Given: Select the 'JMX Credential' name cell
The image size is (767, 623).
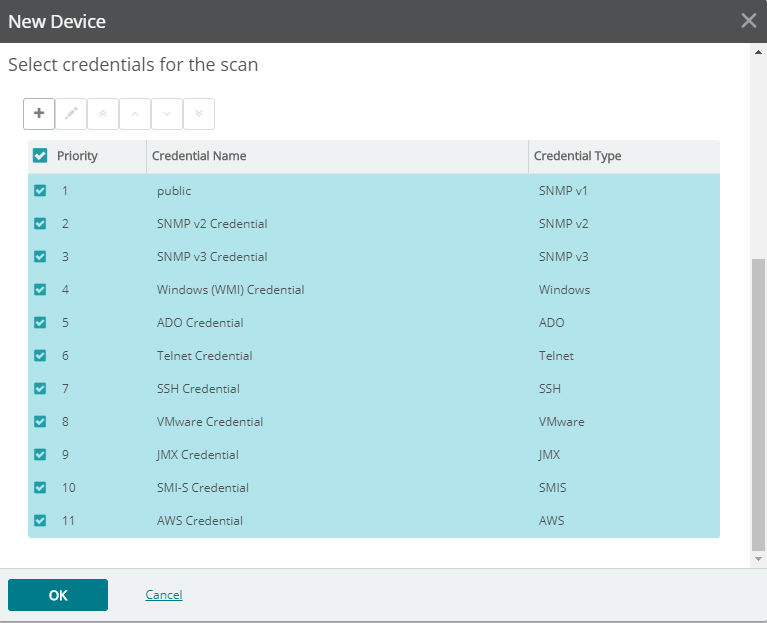Looking at the screenshot, I should [x=198, y=455].
